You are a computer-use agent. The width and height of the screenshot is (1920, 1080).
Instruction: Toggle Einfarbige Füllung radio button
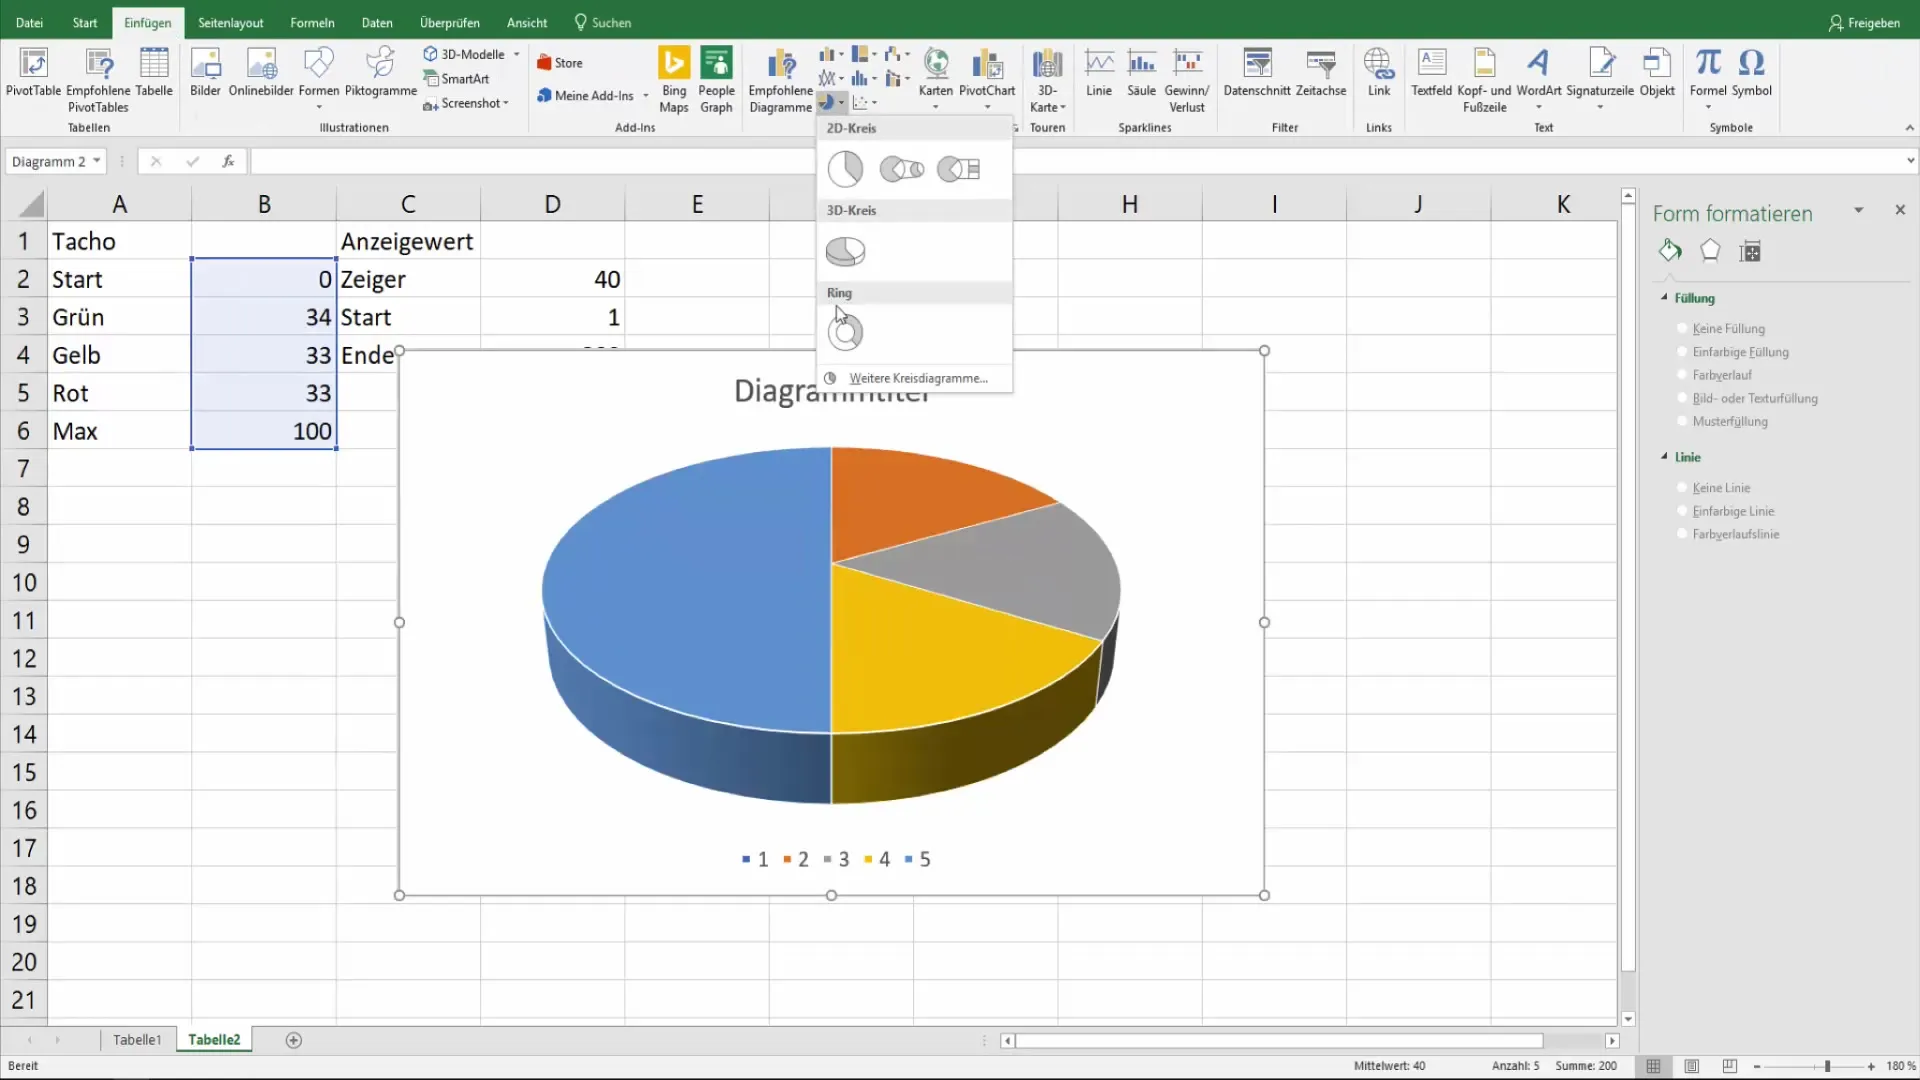tap(1683, 351)
